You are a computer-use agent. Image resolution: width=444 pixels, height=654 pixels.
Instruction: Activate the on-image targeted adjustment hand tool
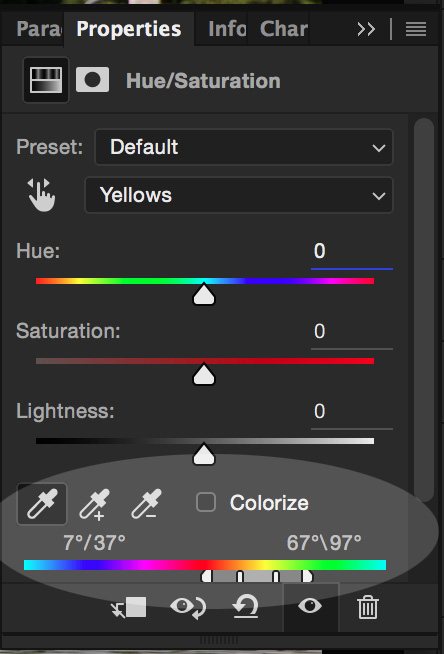point(41,195)
